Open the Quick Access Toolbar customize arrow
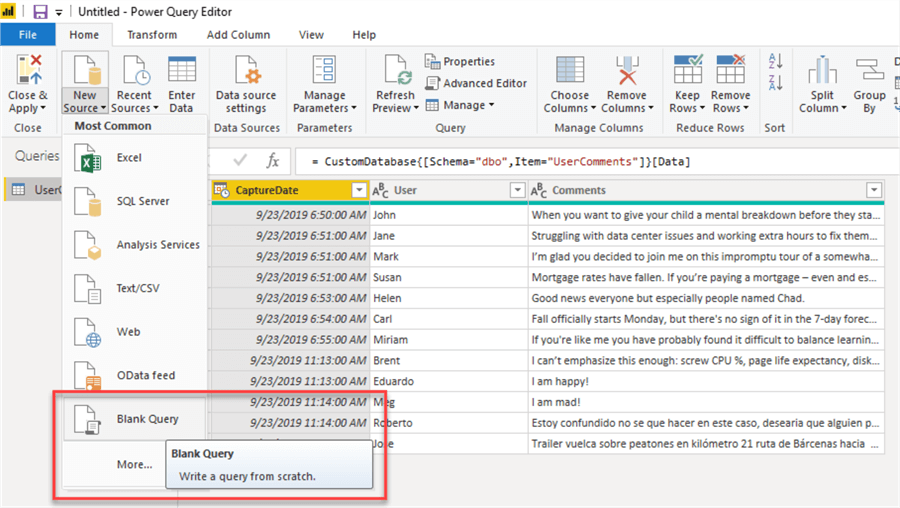Screen dimensions: 900x508 (x=59, y=12)
